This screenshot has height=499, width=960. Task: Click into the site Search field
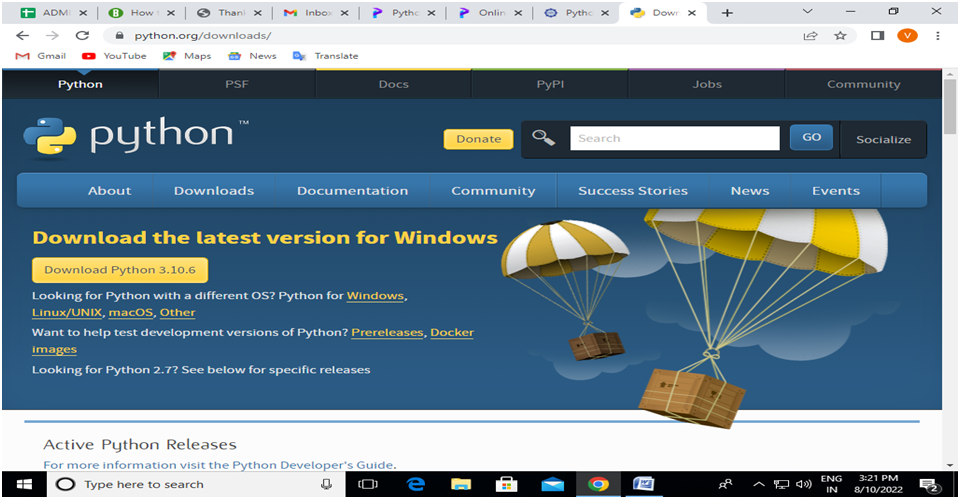pos(675,138)
